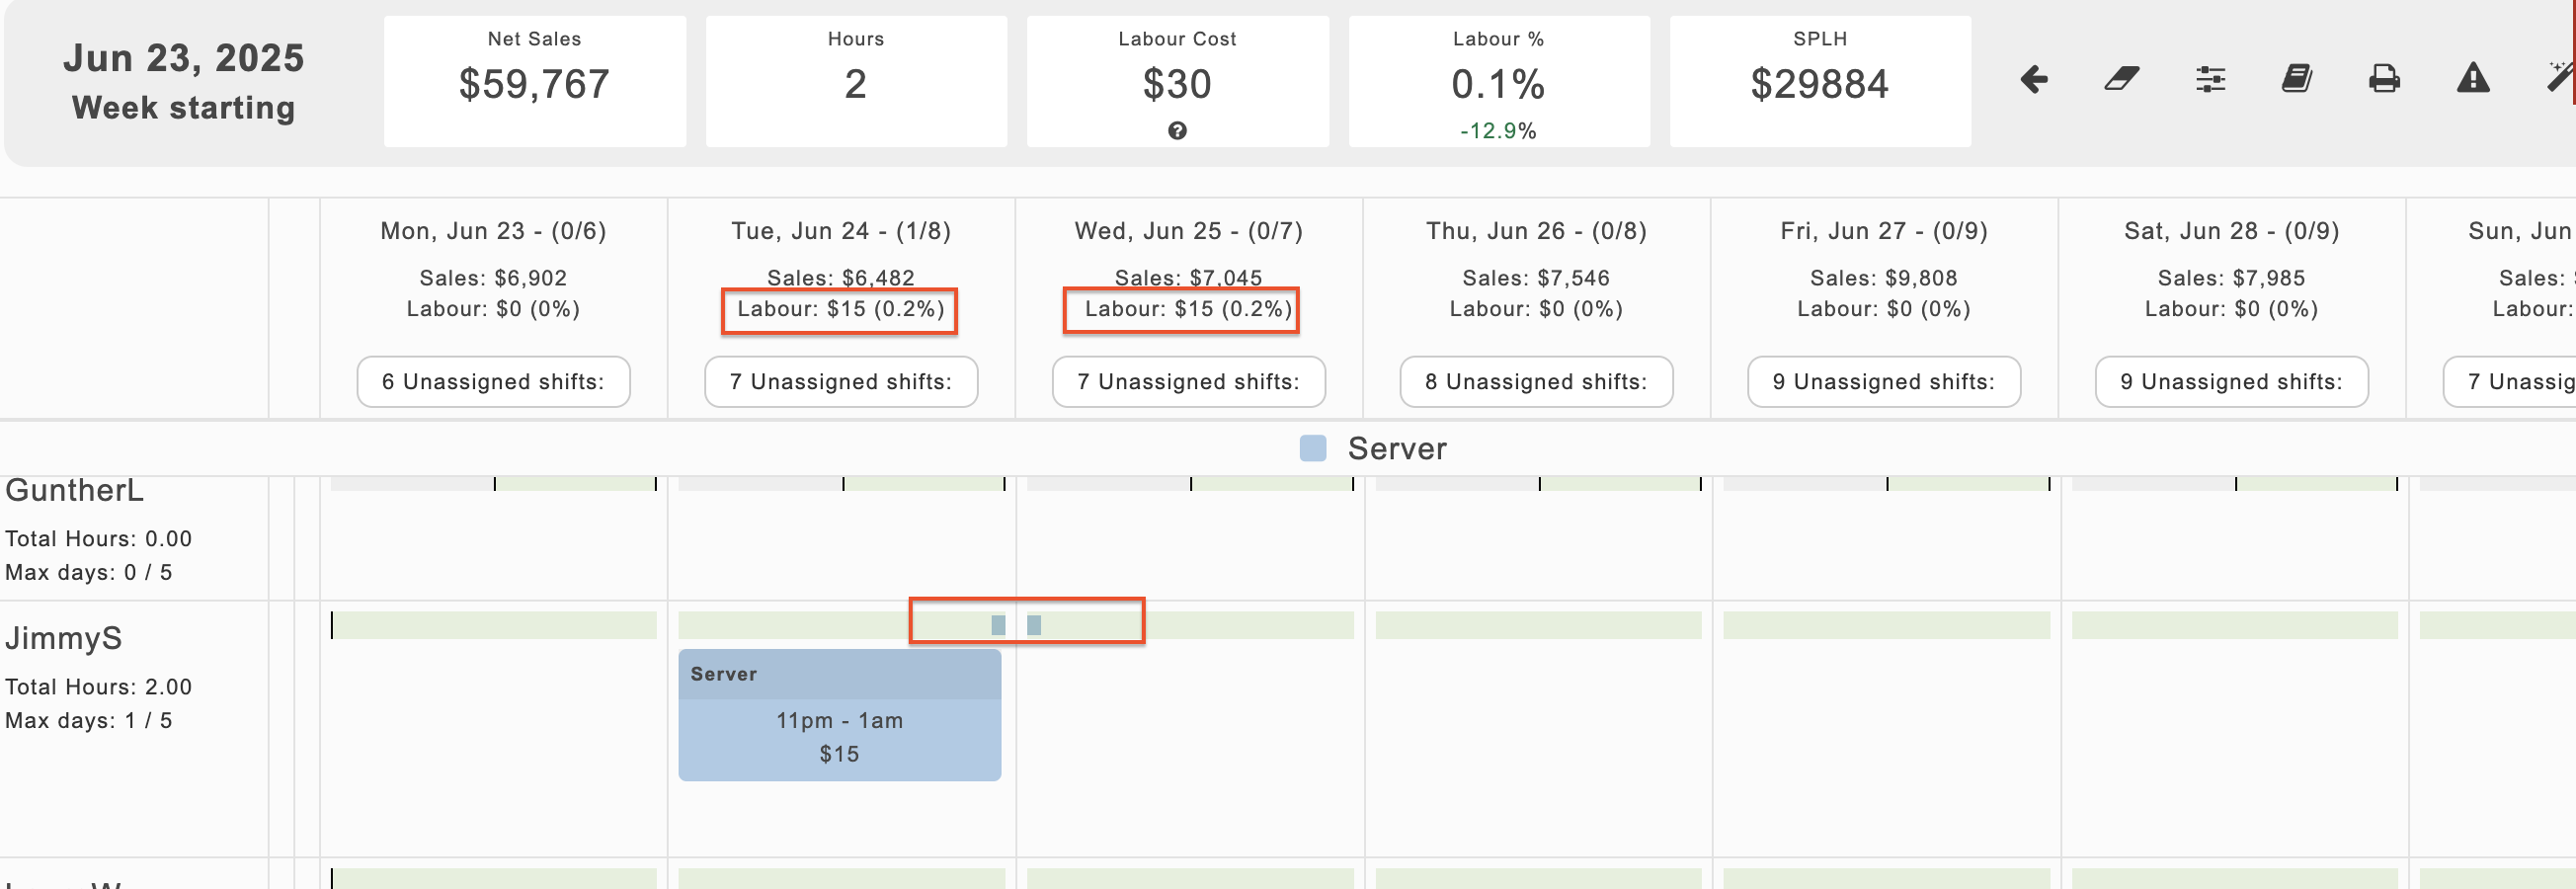This screenshot has height=889, width=2576.
Task: Select the Wed, Jun 25 column header
Action: [x=1188, y=231]
